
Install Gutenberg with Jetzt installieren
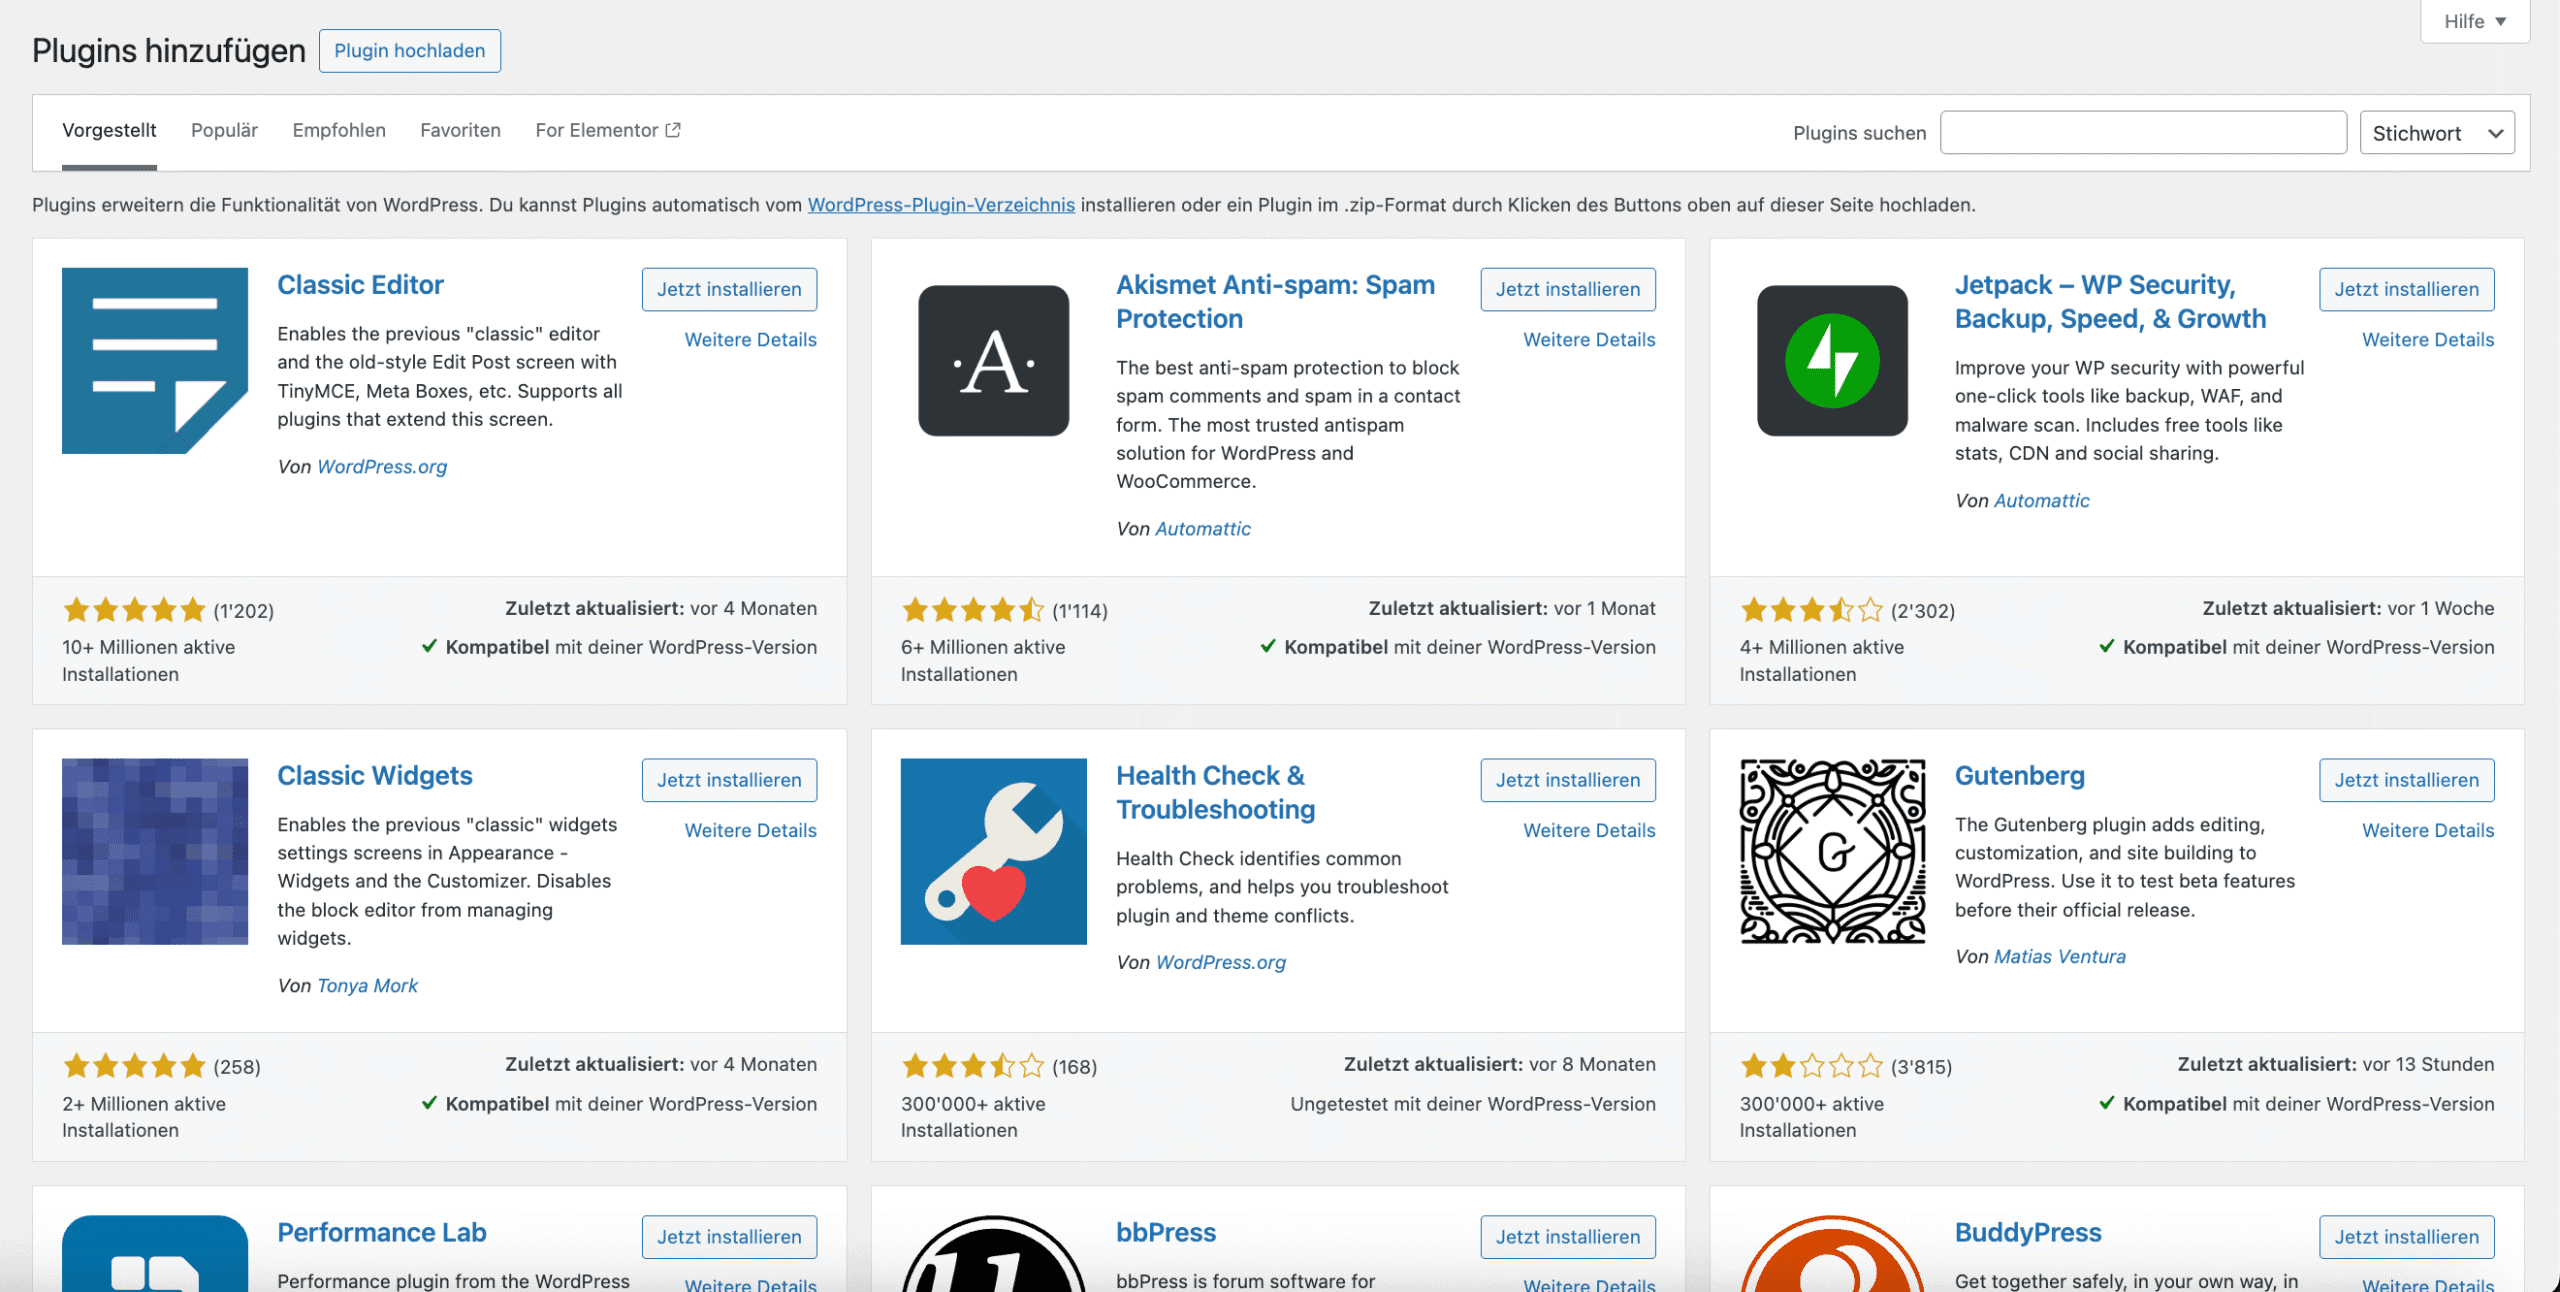[x=2406, y=780]
